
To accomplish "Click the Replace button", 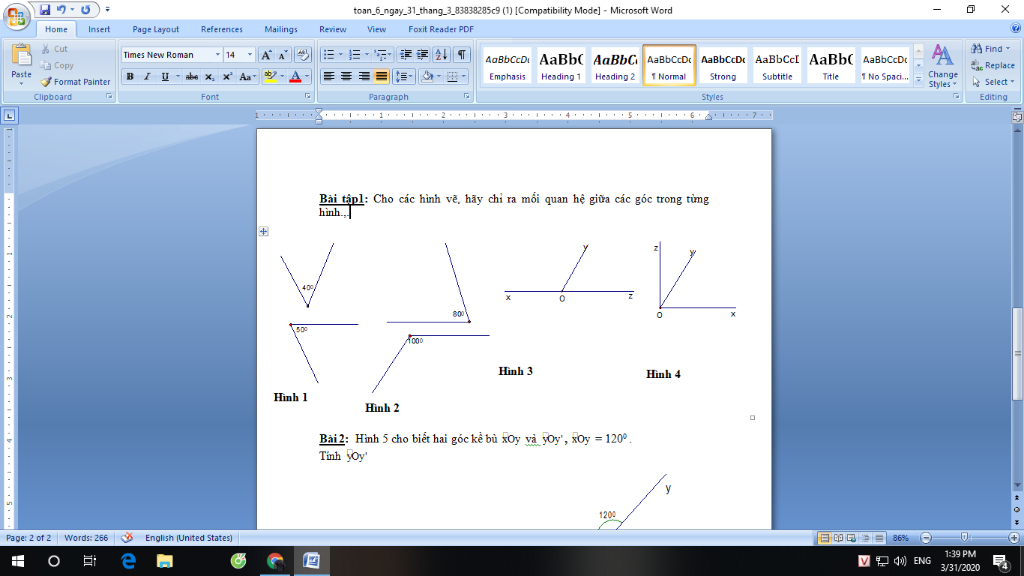I will [x=993, y=65].
